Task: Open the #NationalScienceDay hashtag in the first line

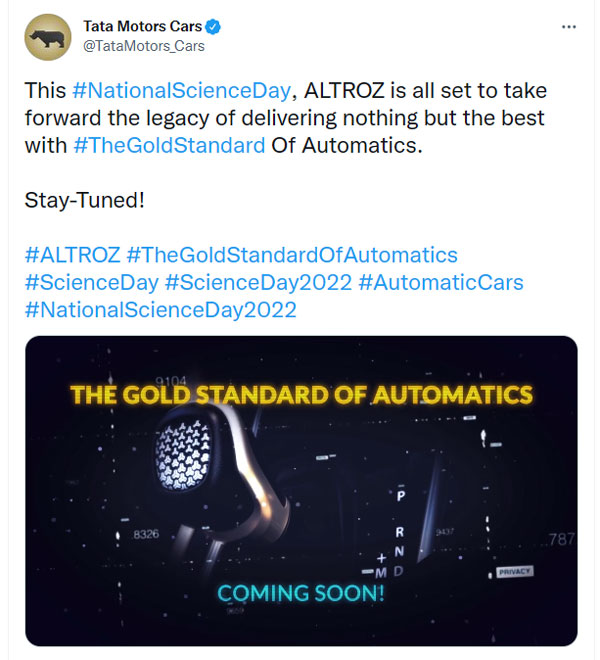Action: click(181, 90)
